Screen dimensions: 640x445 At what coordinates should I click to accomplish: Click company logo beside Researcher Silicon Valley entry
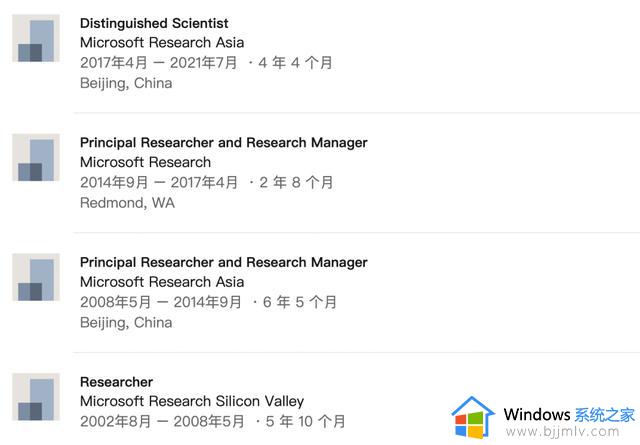(36, 397)
